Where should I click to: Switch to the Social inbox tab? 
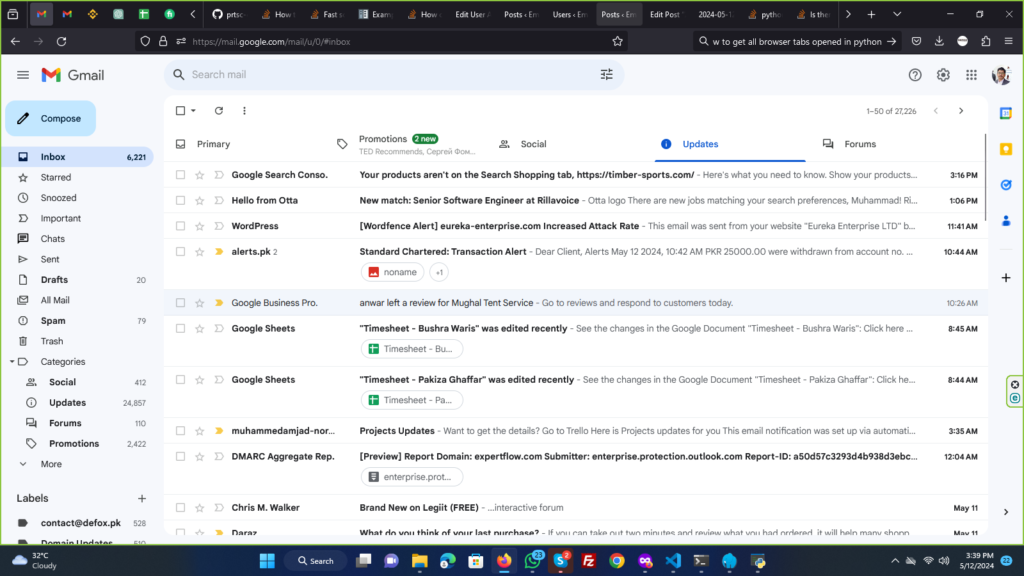click(533, 144)
